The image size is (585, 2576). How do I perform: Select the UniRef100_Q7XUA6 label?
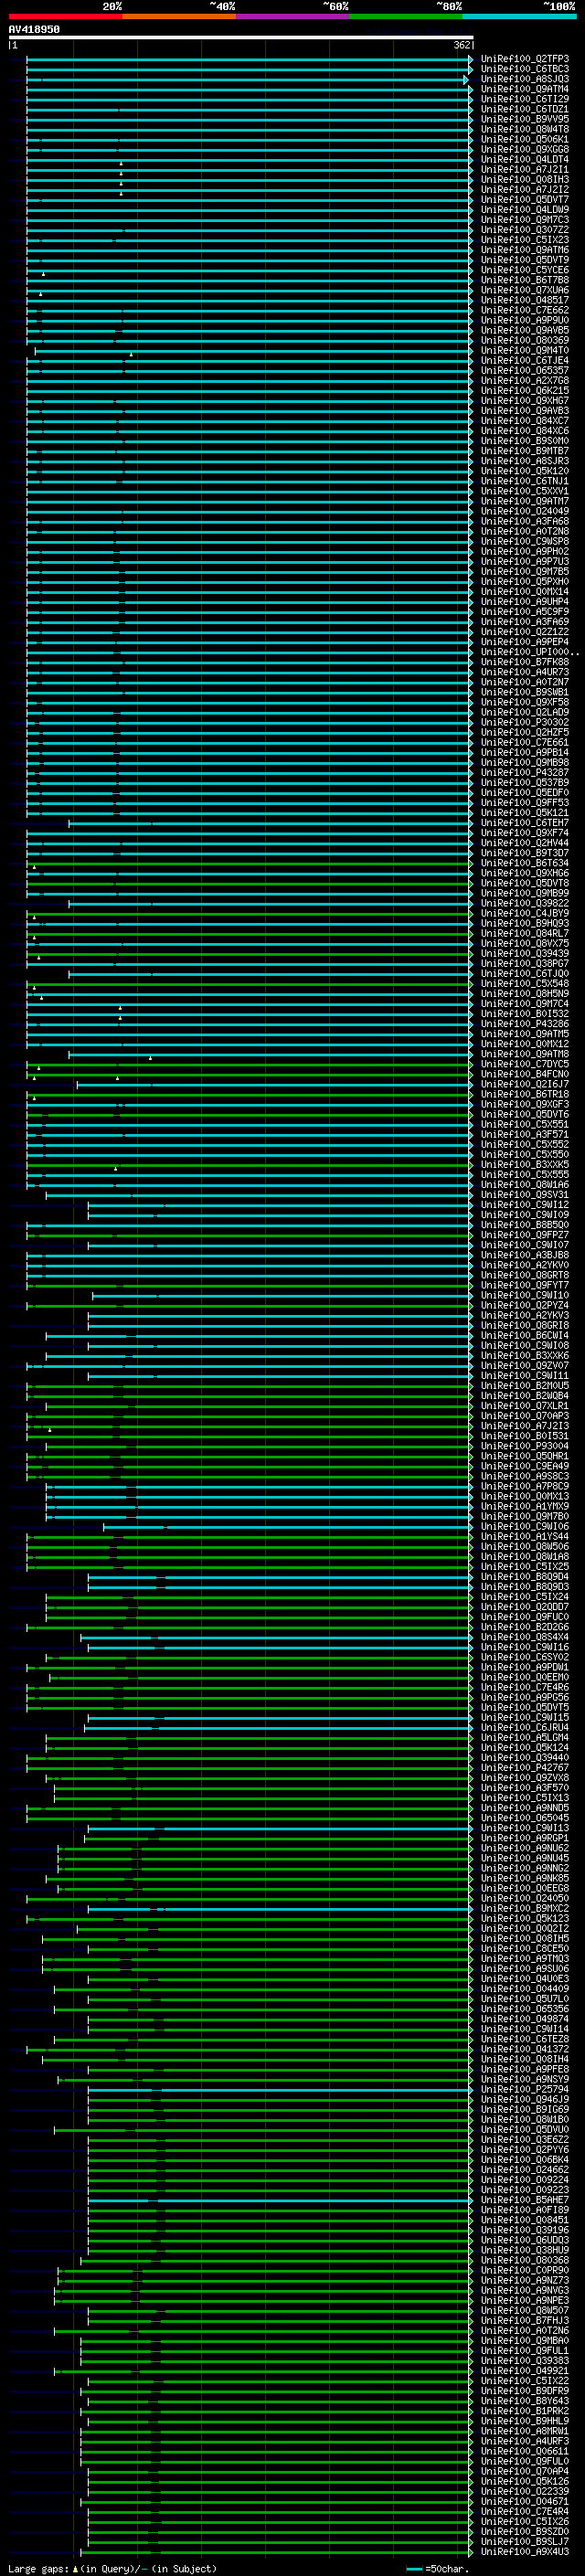pyautogui.click(x=525, y=290)
